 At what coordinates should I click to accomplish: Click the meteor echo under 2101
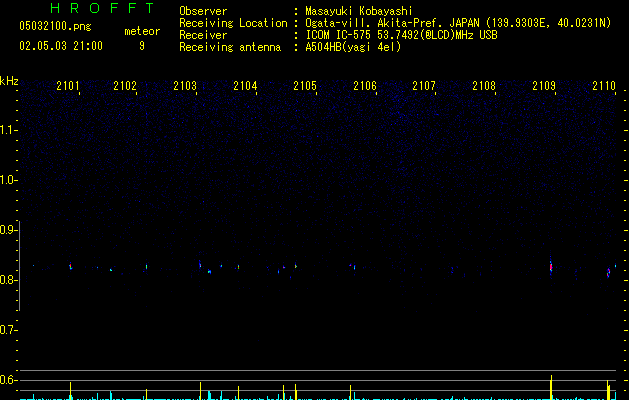click(71, 266)
